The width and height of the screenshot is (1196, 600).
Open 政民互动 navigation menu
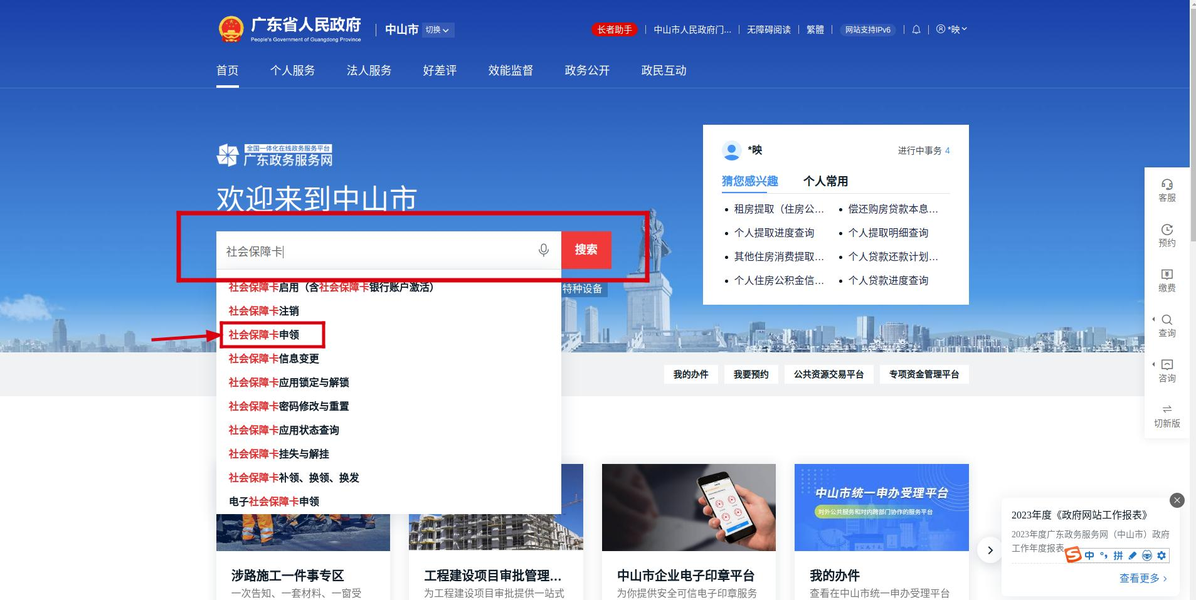click(x=664, y=70)
